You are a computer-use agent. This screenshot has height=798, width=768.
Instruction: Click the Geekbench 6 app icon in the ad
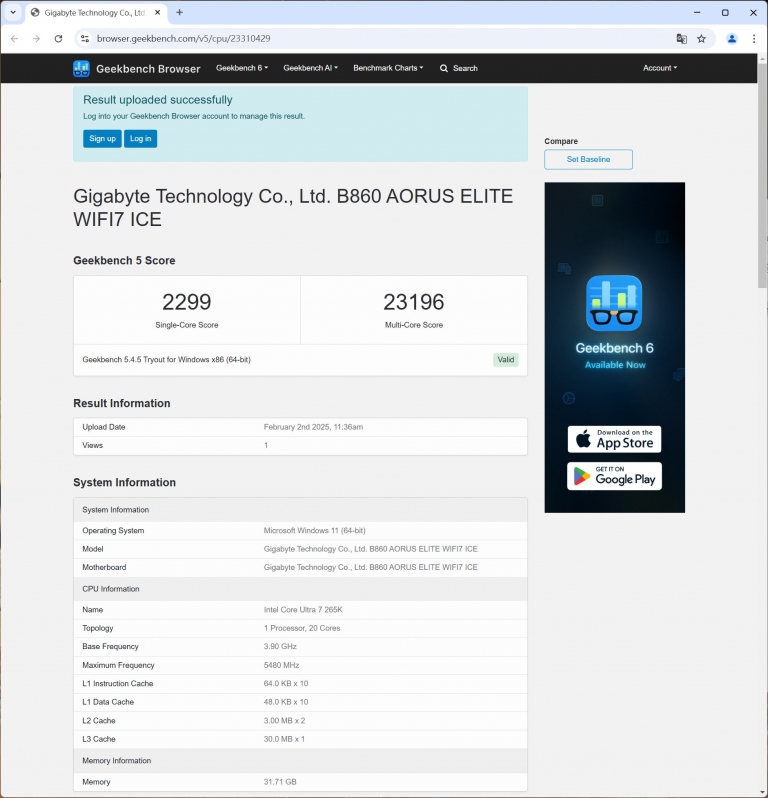coord(614,303)
